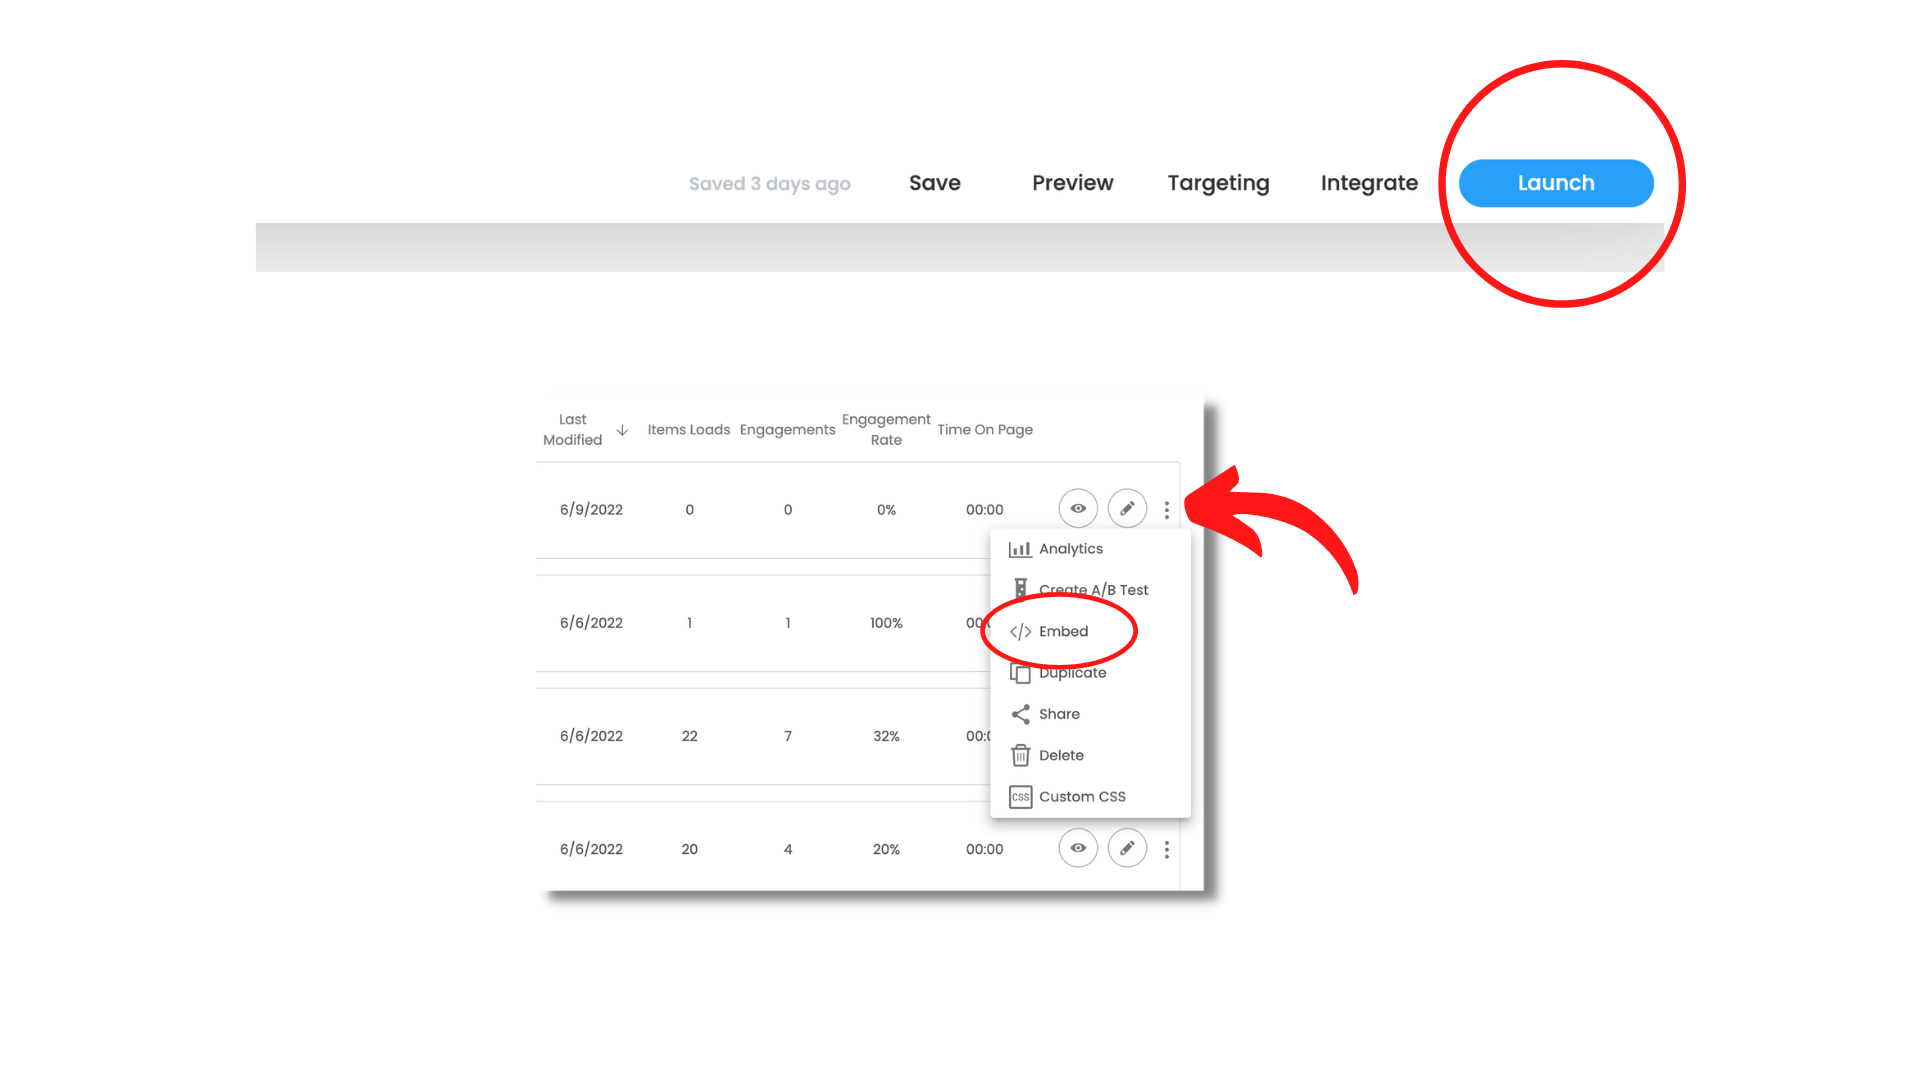Click the blue Launch button
The width and height of the screenshot is (1920, 1080).
click(1556, 183)
